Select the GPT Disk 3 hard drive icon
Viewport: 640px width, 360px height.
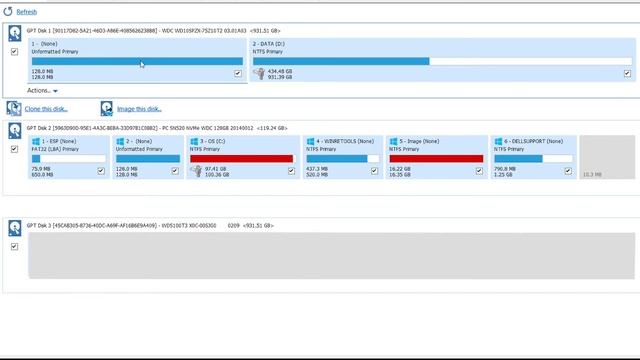15,228
